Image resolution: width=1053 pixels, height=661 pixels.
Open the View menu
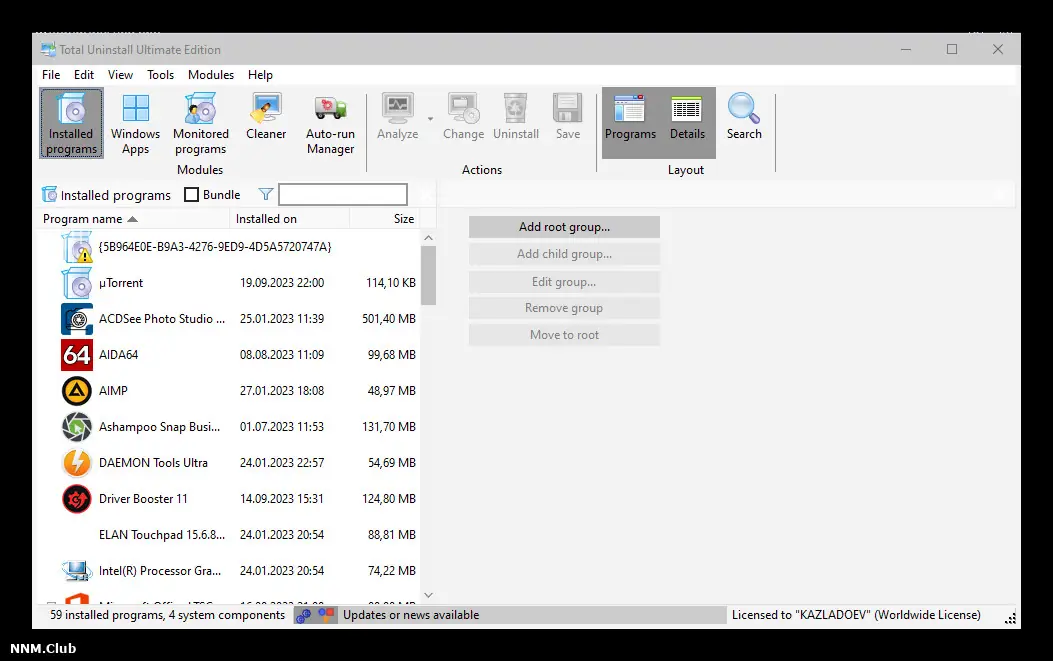[x=120, y=75]
